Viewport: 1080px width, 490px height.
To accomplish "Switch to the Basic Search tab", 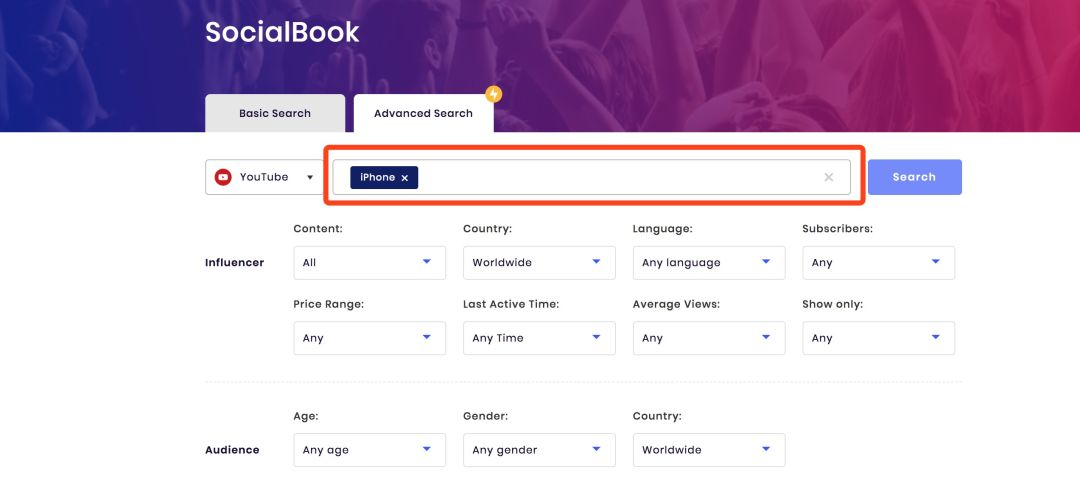I will pos(275,113).
